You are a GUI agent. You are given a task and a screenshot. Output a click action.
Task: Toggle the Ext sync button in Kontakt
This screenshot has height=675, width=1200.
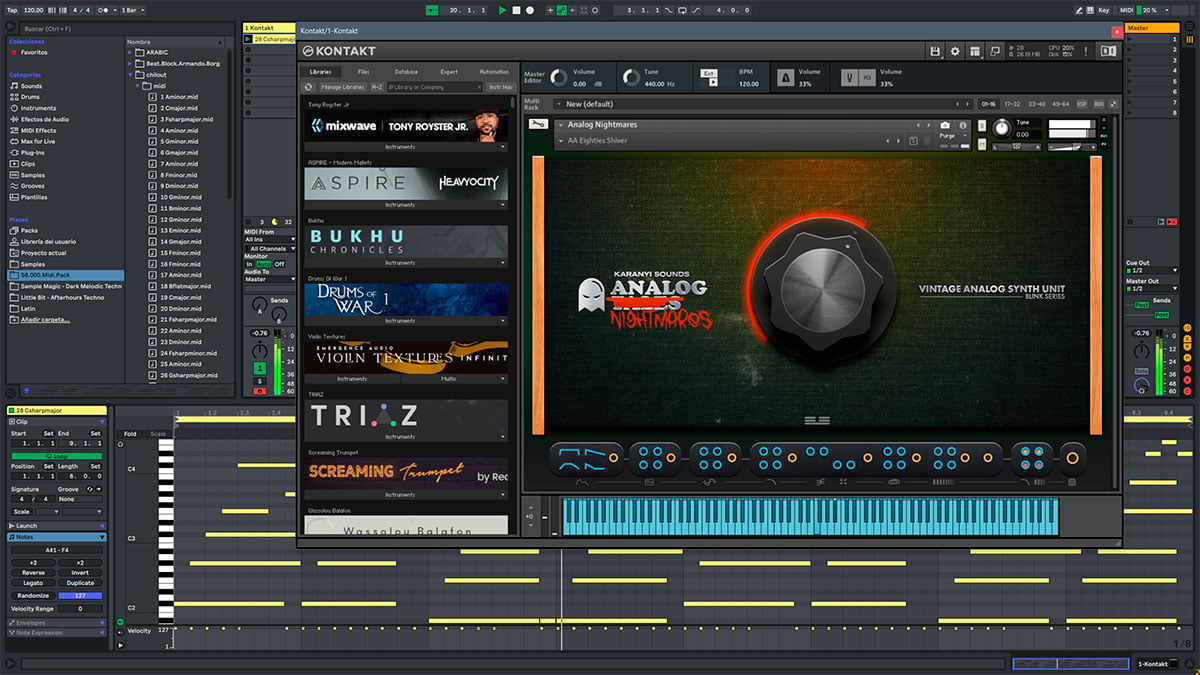[708, 72]
